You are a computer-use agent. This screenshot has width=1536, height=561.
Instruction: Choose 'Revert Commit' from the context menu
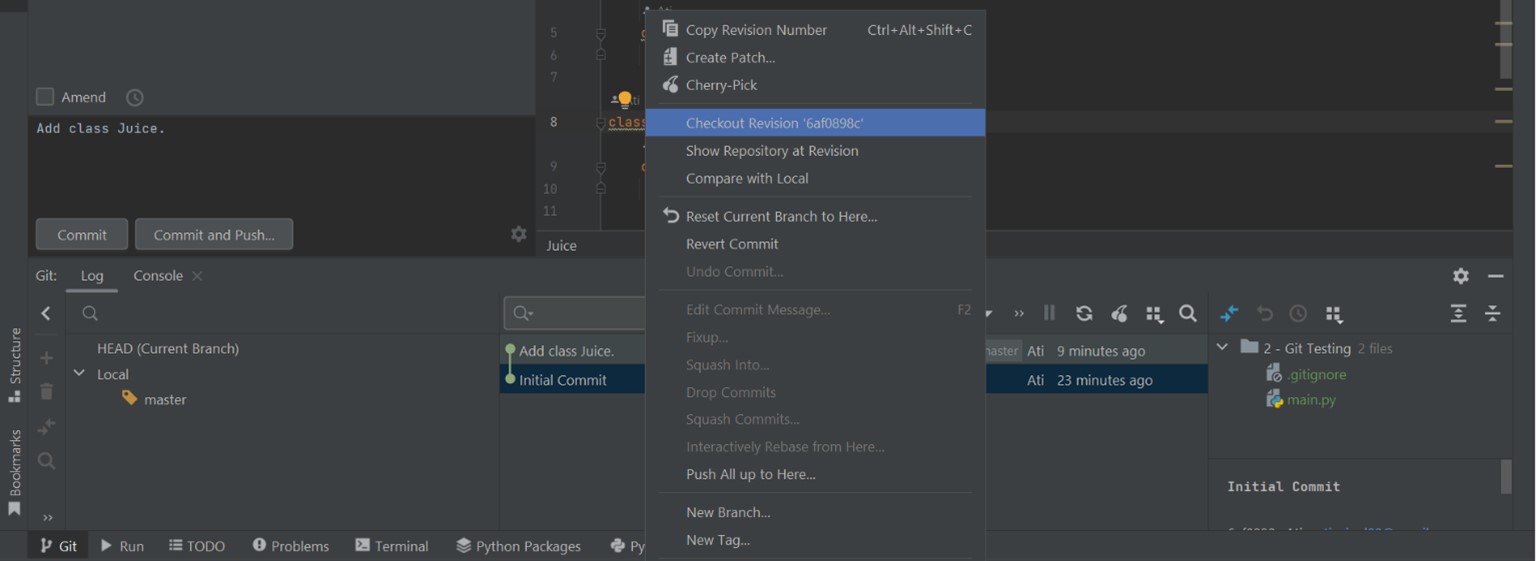(x=732, y=244)
